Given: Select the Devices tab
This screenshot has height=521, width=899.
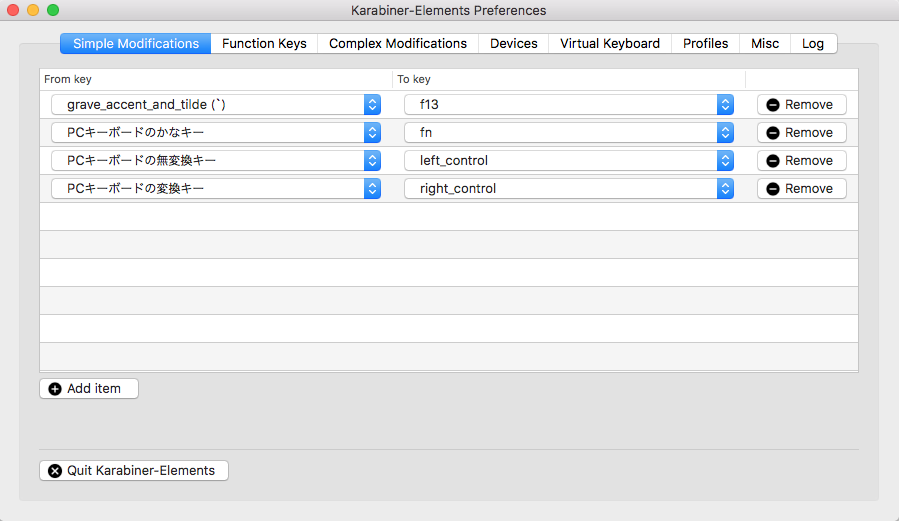Looking at the screenshot, I should 514,44.
